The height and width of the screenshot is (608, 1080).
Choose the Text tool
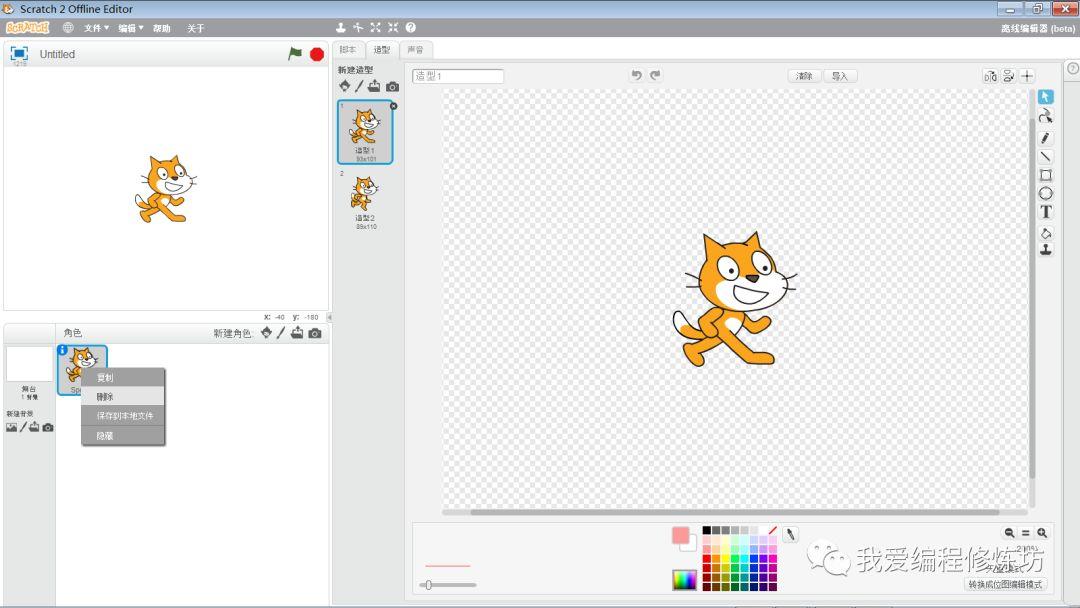pos(1046,212)
